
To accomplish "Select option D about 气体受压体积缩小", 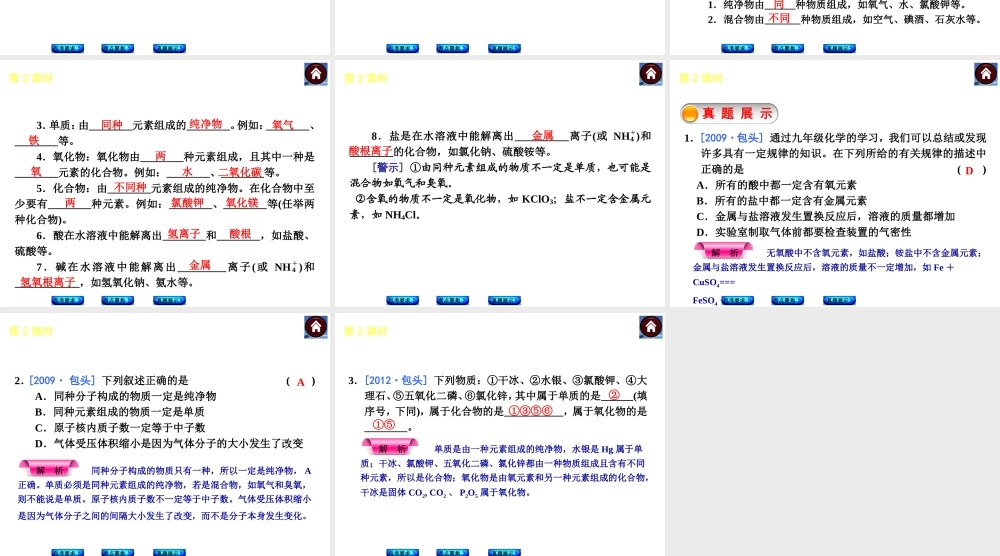I will pos(169,444).
